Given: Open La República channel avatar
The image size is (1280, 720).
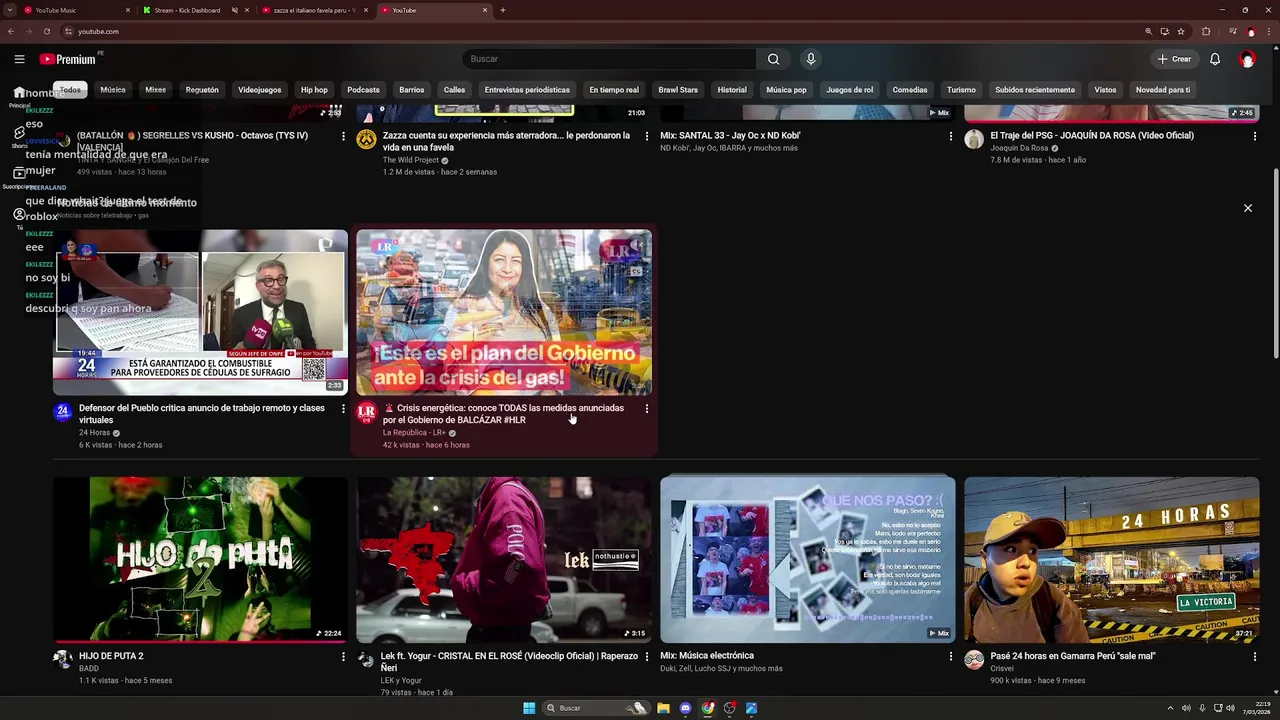Looking at the screenshot, I should [366, 412].
